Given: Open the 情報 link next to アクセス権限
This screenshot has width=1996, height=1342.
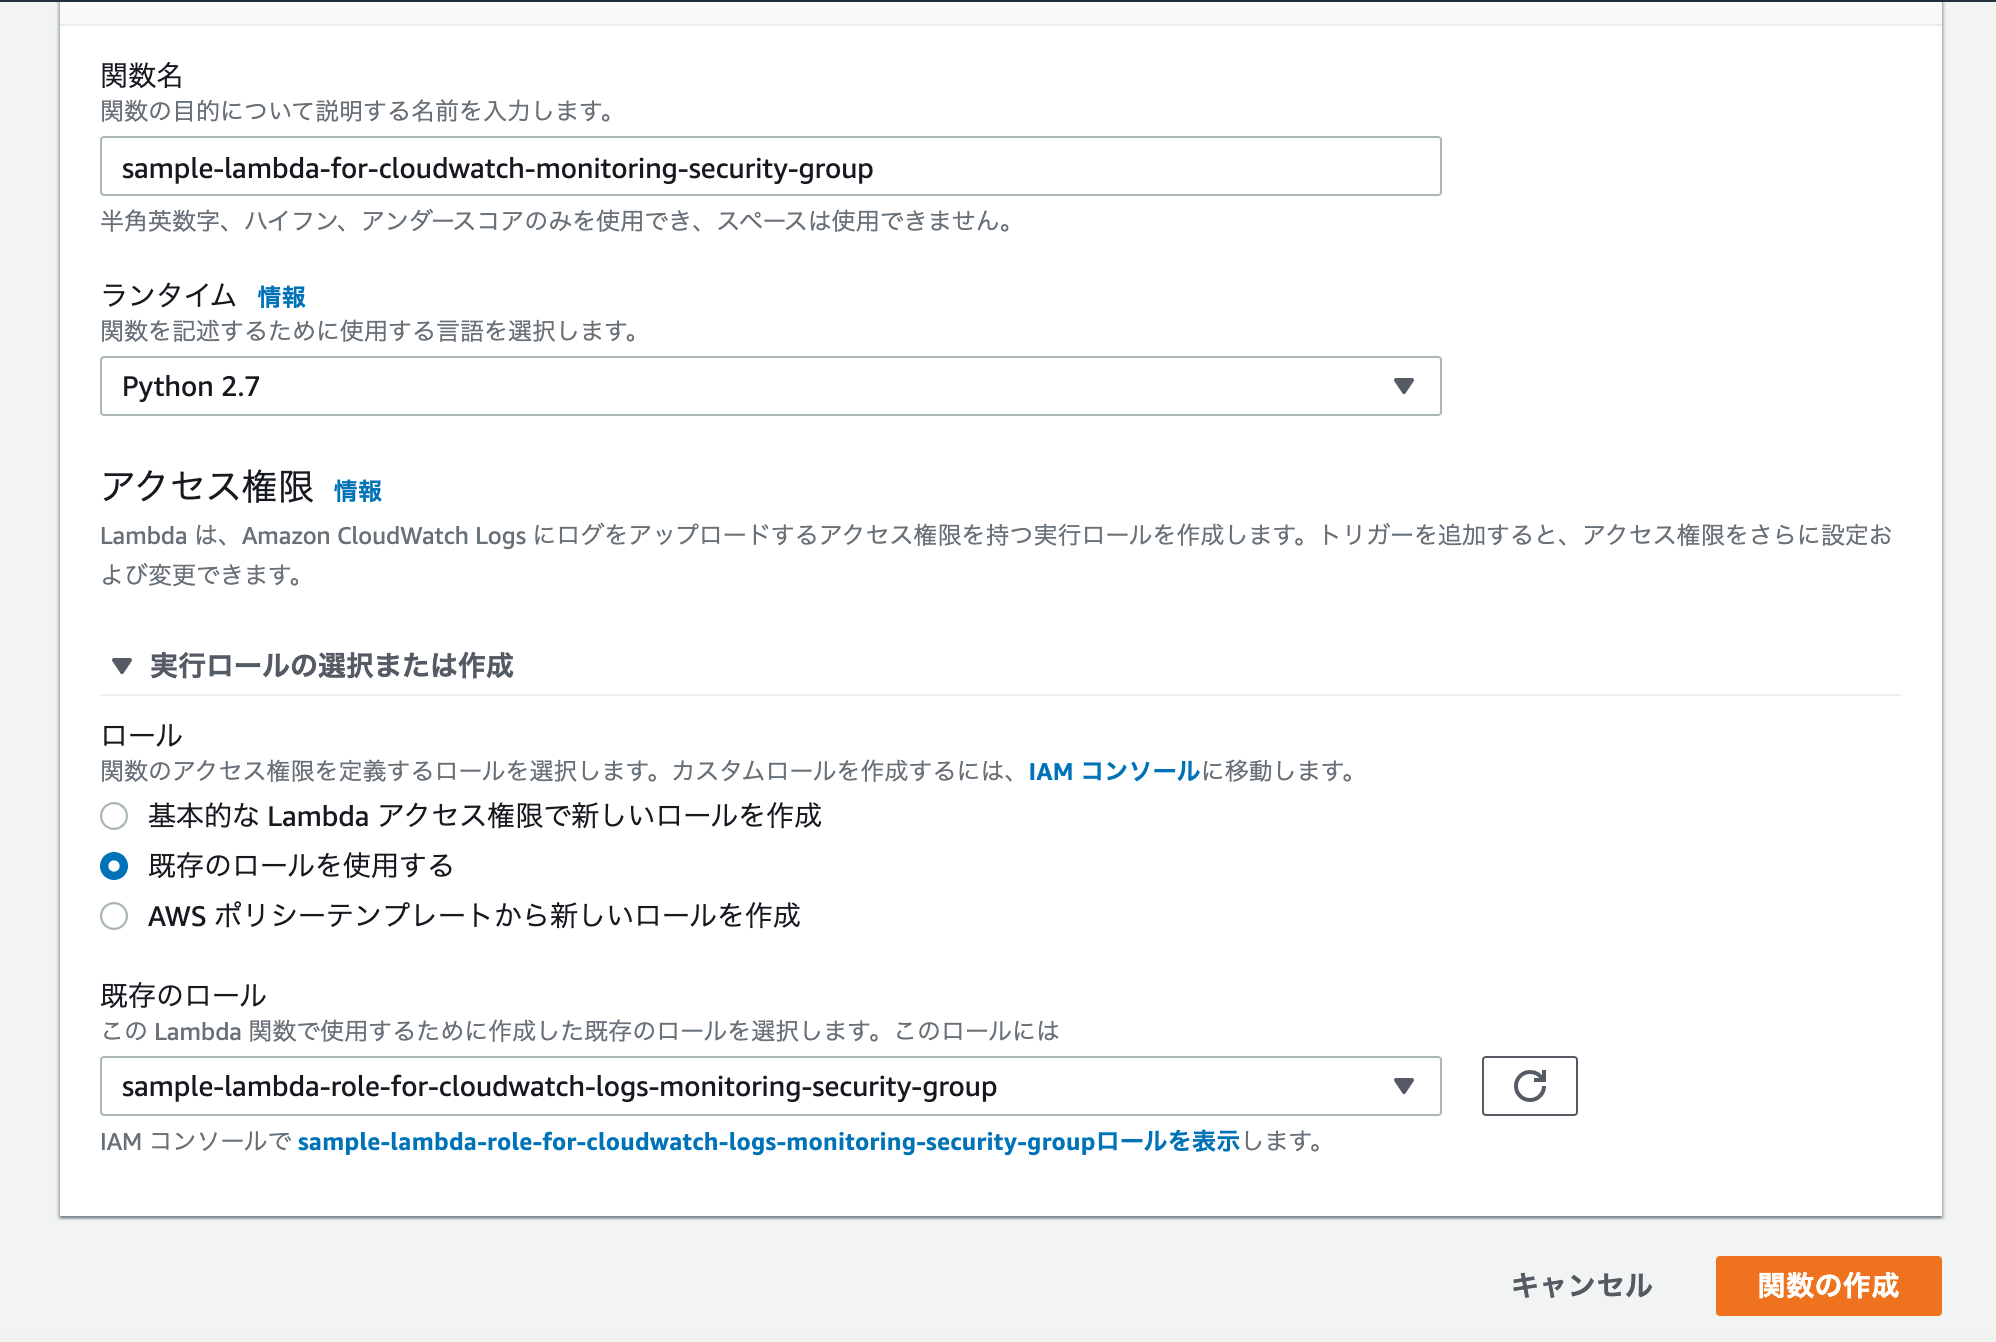Looking at the screenshot, I should [358, 491].
